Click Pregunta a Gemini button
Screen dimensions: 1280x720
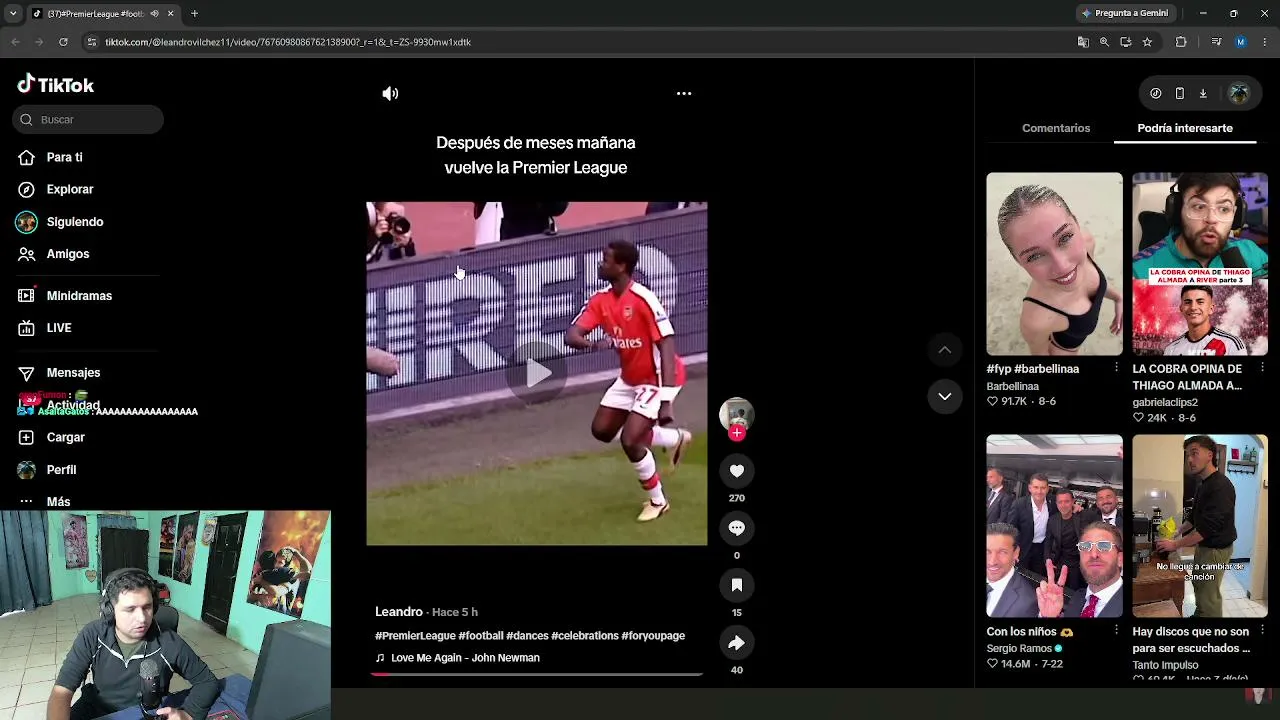click(x=1124, y=13)
